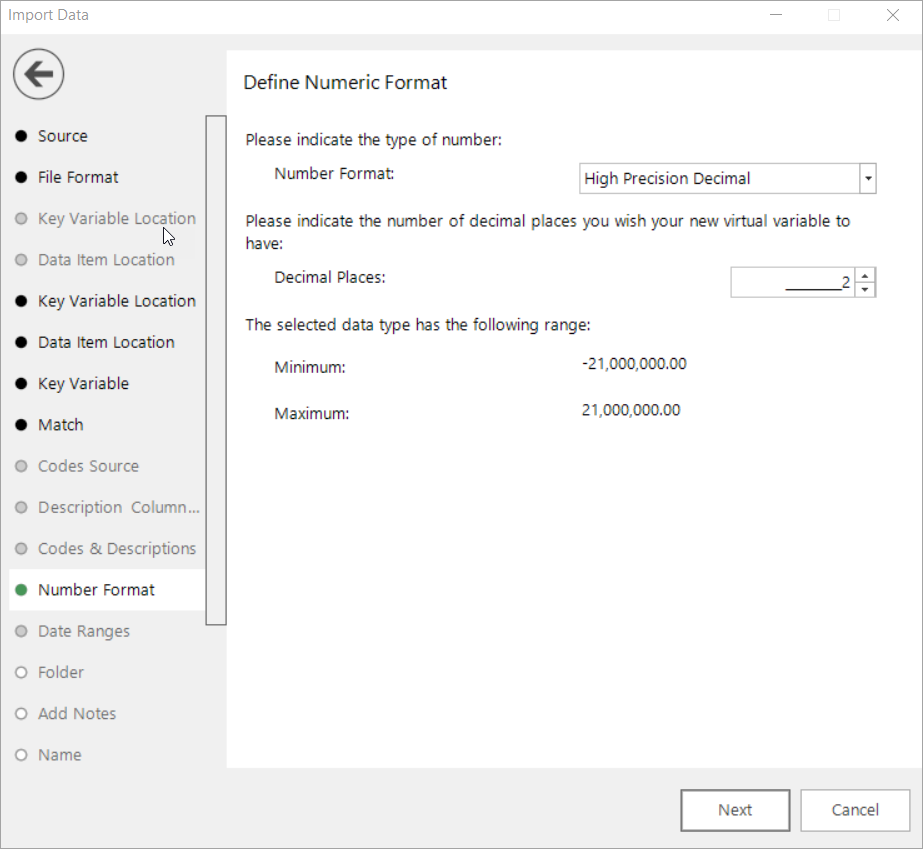923x849 pixels.
Task: Open the Number Format dropdown
Action: [x=868, y=178]
